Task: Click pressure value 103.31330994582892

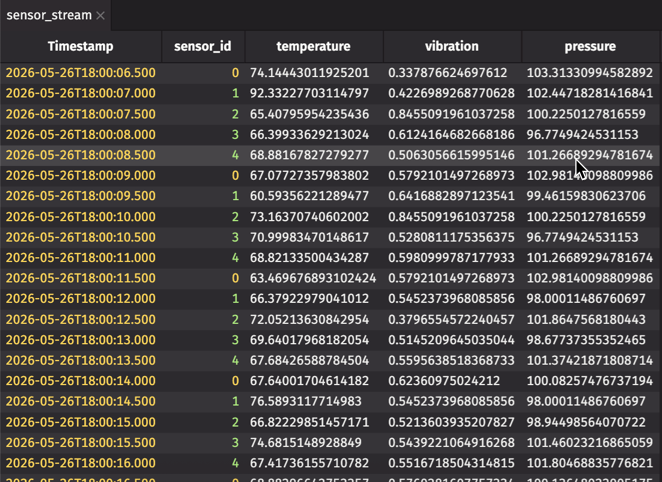Action: pyautogui.click(x=590, y=73)
